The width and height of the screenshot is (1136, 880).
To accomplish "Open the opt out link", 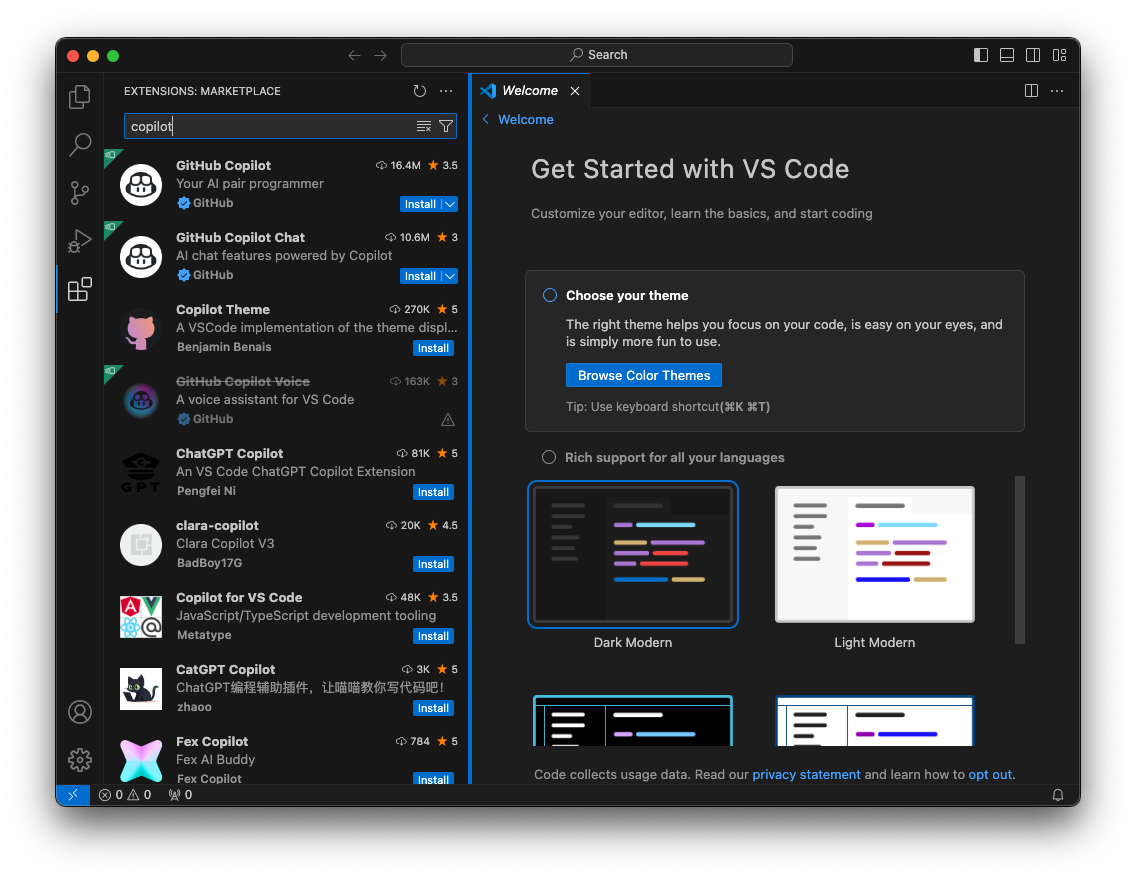I will coord(990,774).
